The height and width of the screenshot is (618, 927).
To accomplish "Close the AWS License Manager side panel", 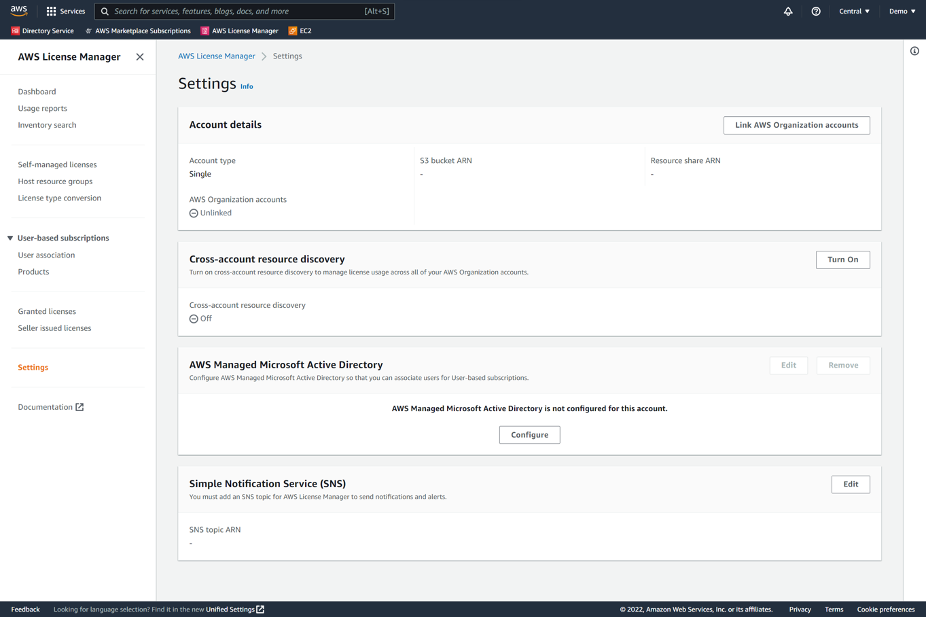I will pos(139,57).
